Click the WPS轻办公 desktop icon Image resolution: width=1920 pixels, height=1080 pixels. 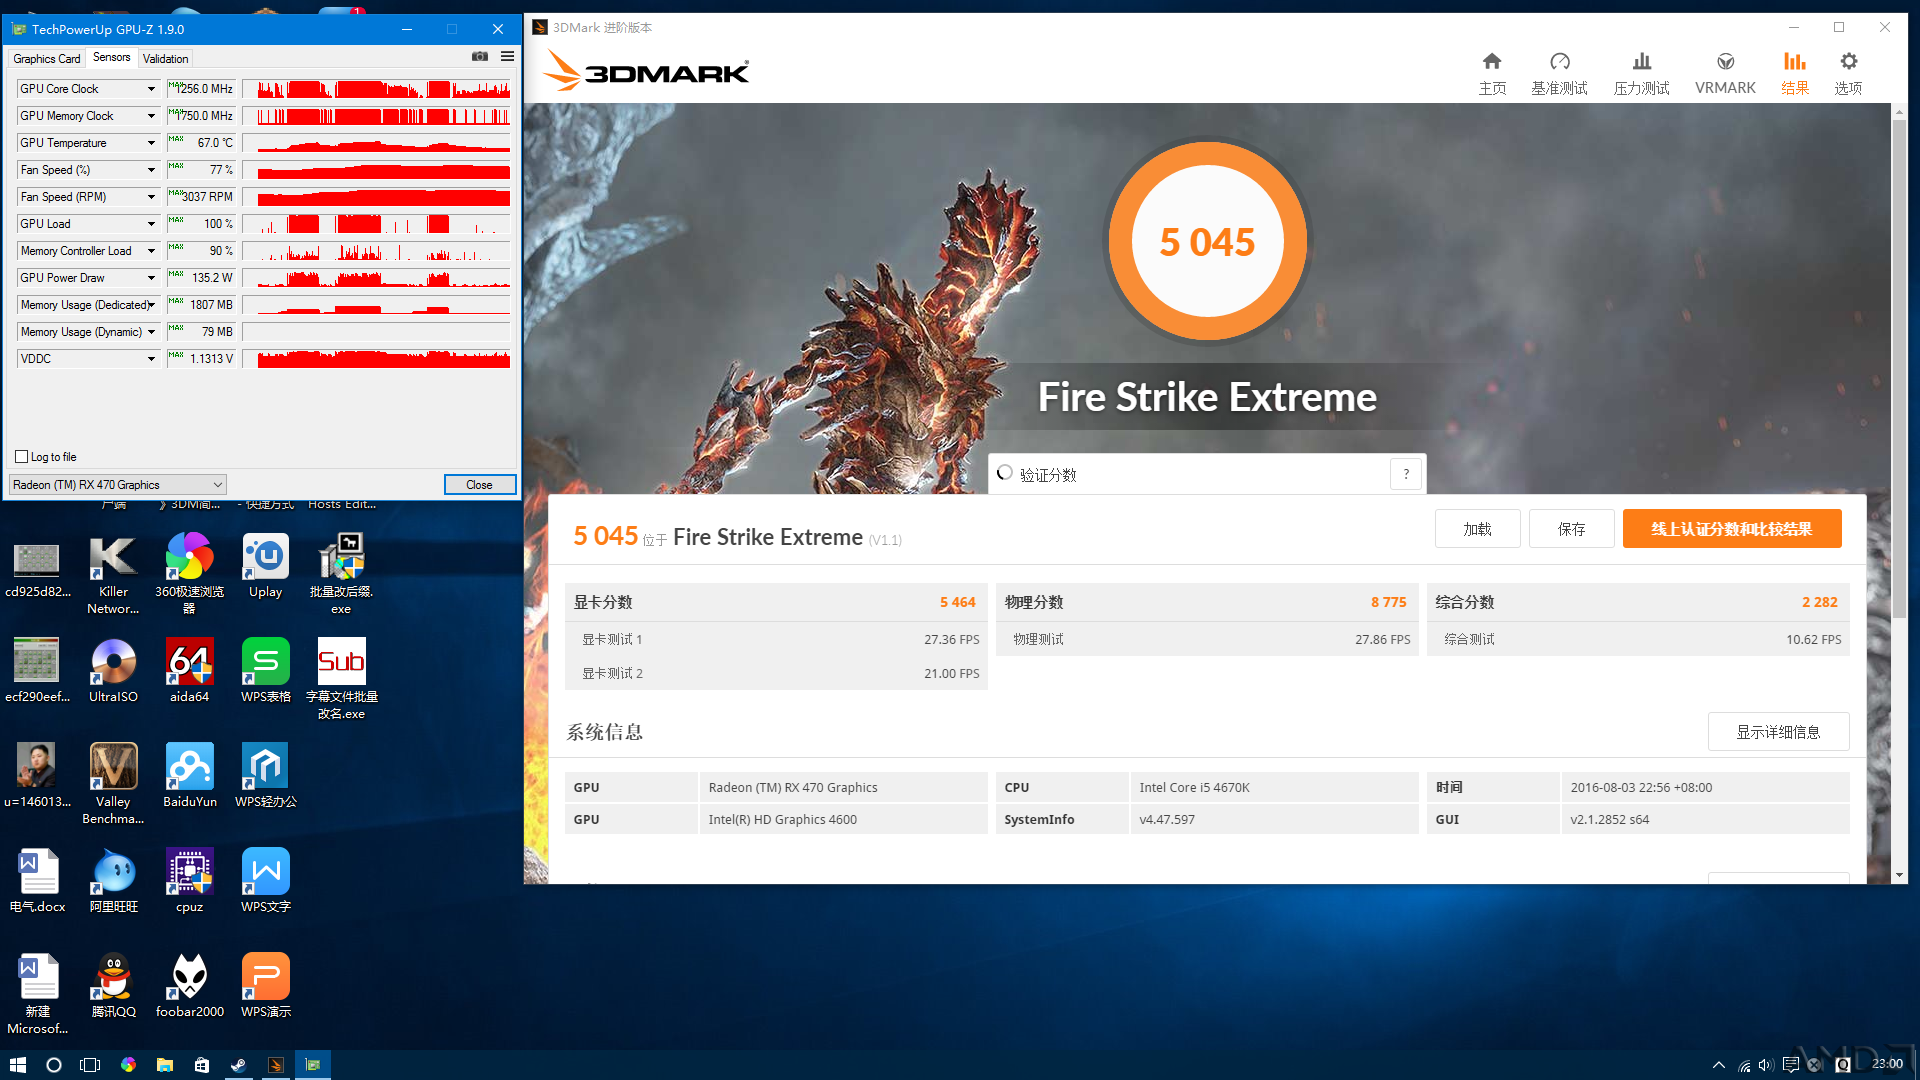click(265, 776)
